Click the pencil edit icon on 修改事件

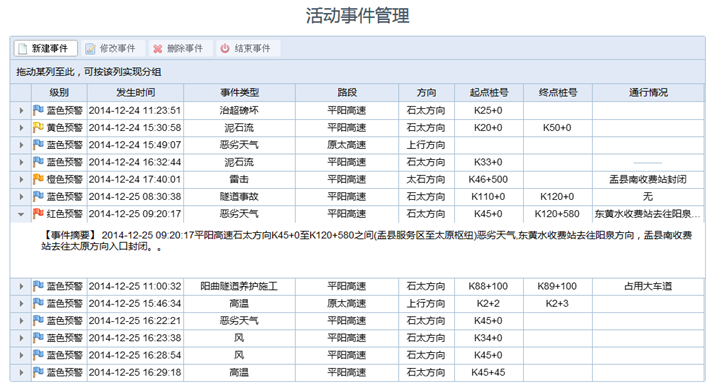[90, 49]
